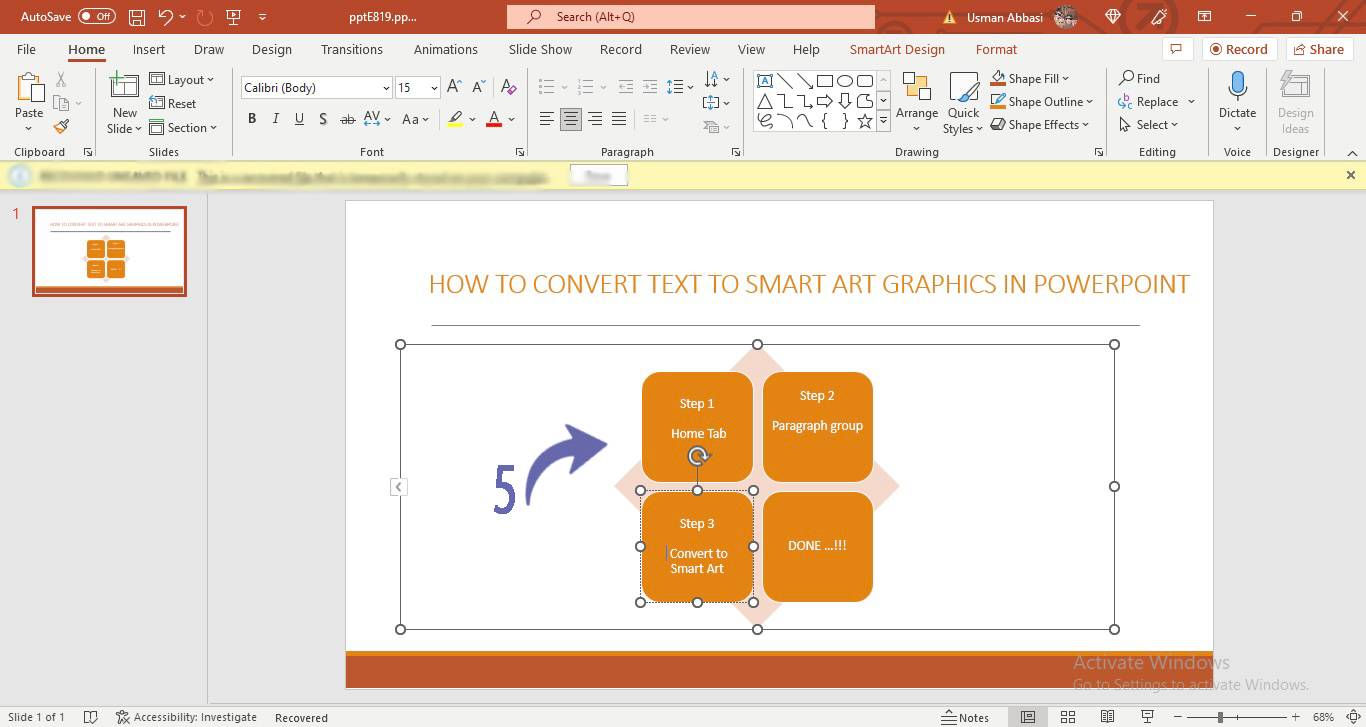Screen dimensions: 1366x727
Task: Decrease list indent level
Action: [x=626, y=88]
